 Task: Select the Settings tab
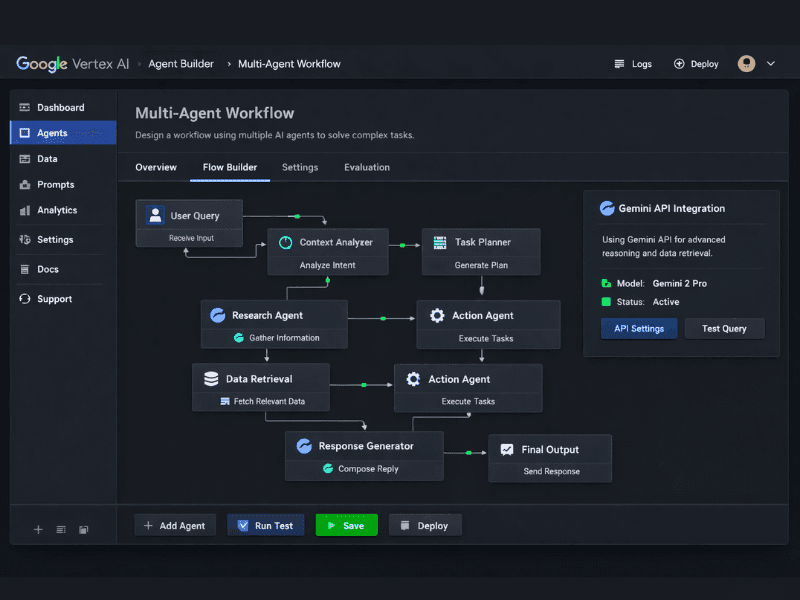pos(300,167)
